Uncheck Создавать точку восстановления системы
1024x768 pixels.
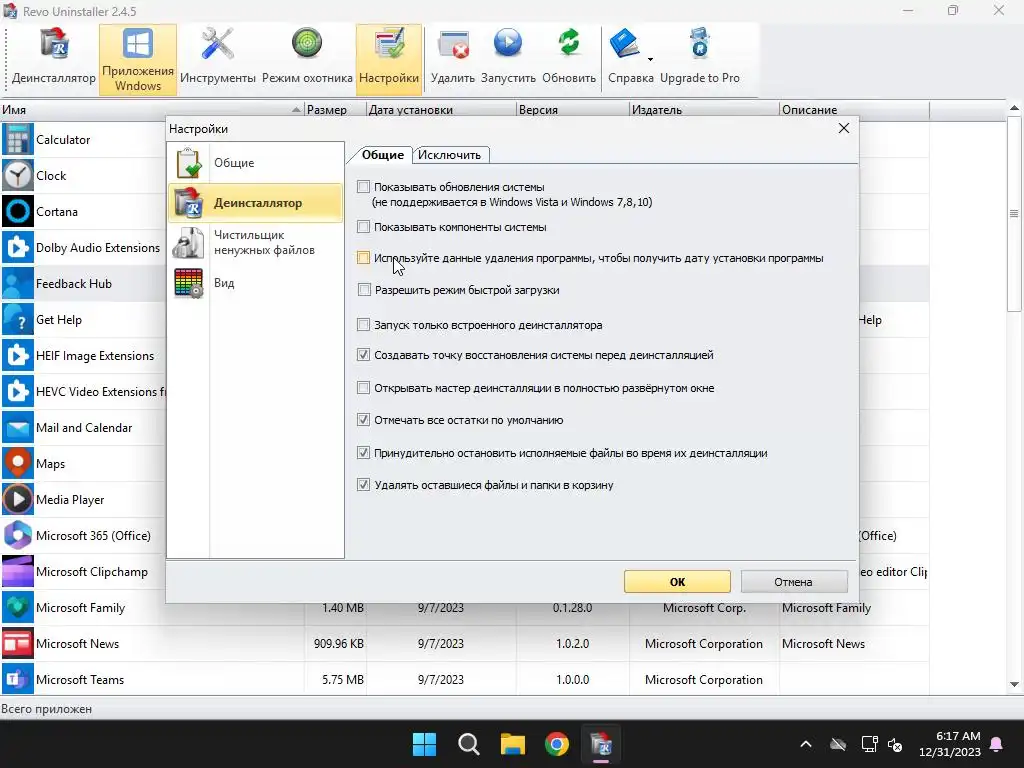coord(364,355)
